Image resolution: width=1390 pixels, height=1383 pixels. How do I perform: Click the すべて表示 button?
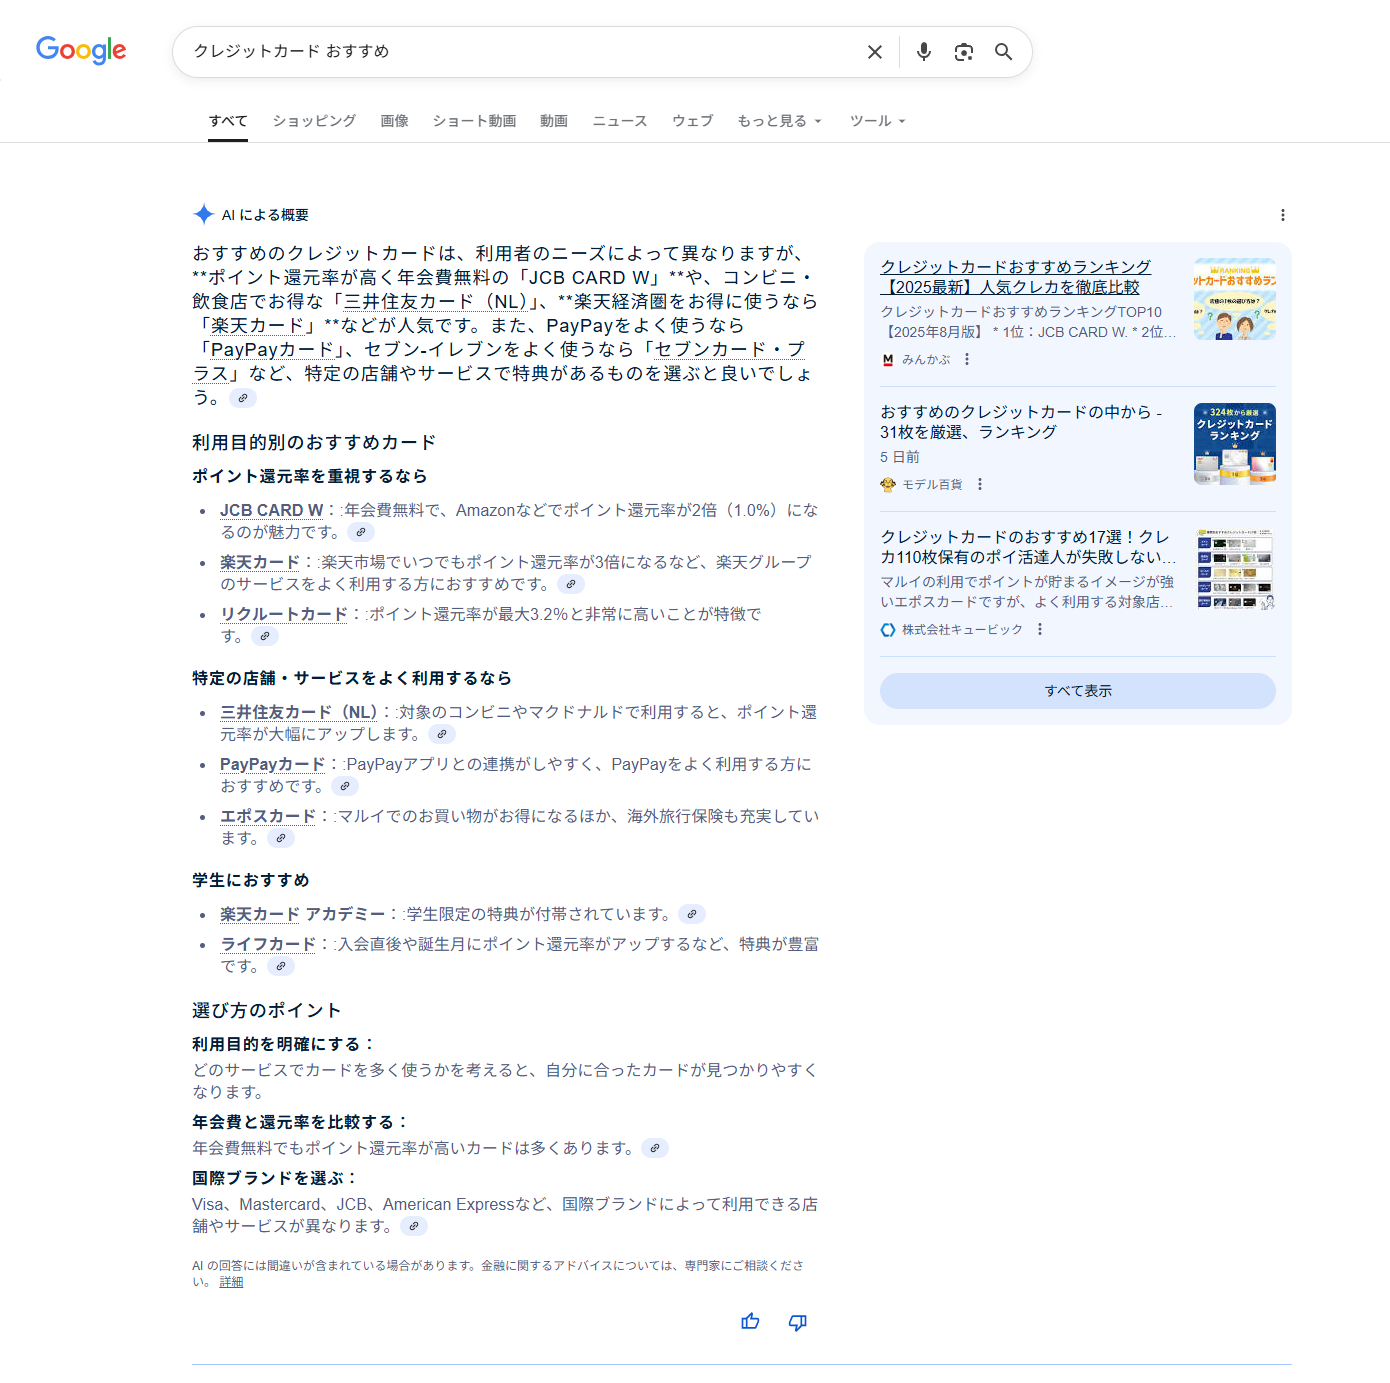pyautogui.click(x=1078, y=691)
